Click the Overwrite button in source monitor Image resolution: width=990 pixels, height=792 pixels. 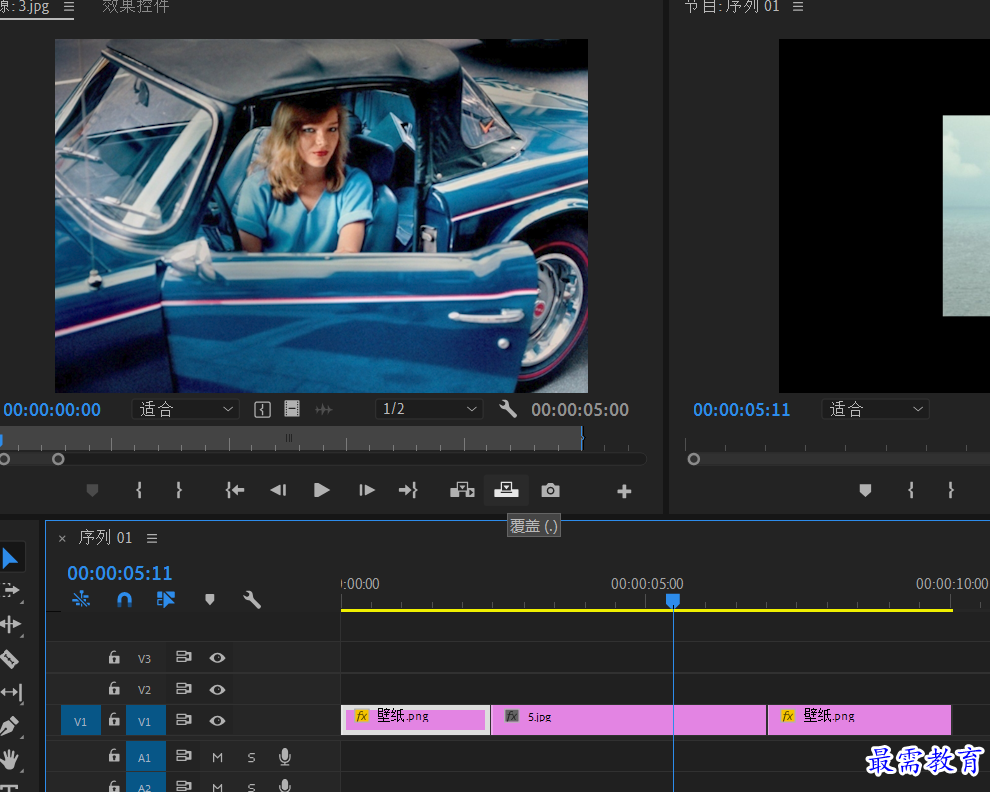pyautogui.click(x=506, y=490)
